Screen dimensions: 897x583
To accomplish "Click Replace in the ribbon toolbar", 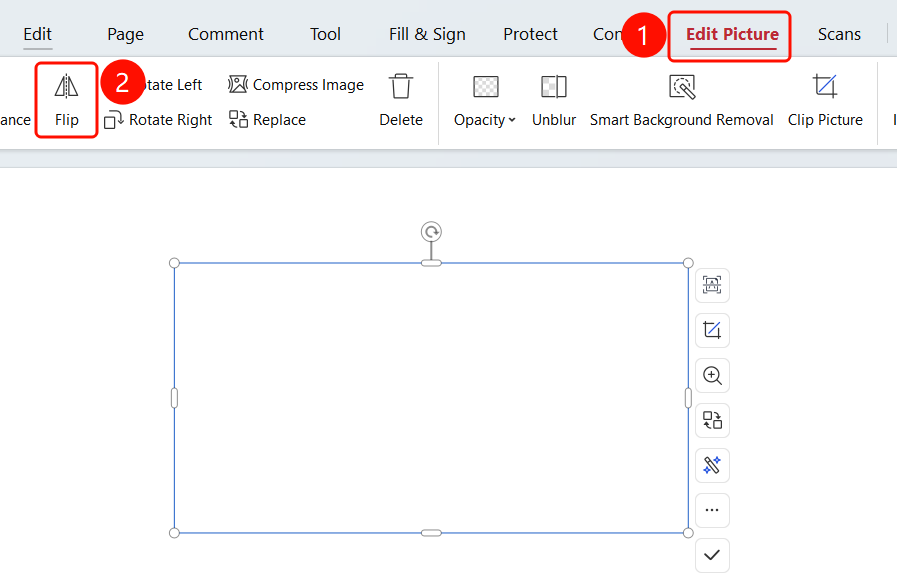I will point(267,120).
